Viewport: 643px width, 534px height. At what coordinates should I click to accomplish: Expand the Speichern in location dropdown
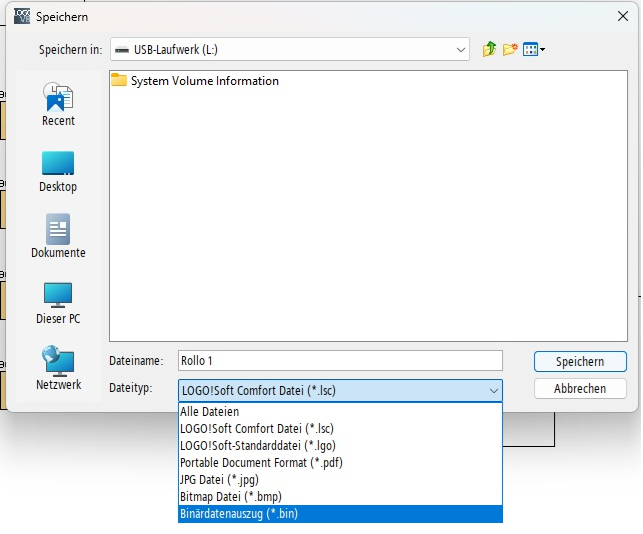(461, 50)
